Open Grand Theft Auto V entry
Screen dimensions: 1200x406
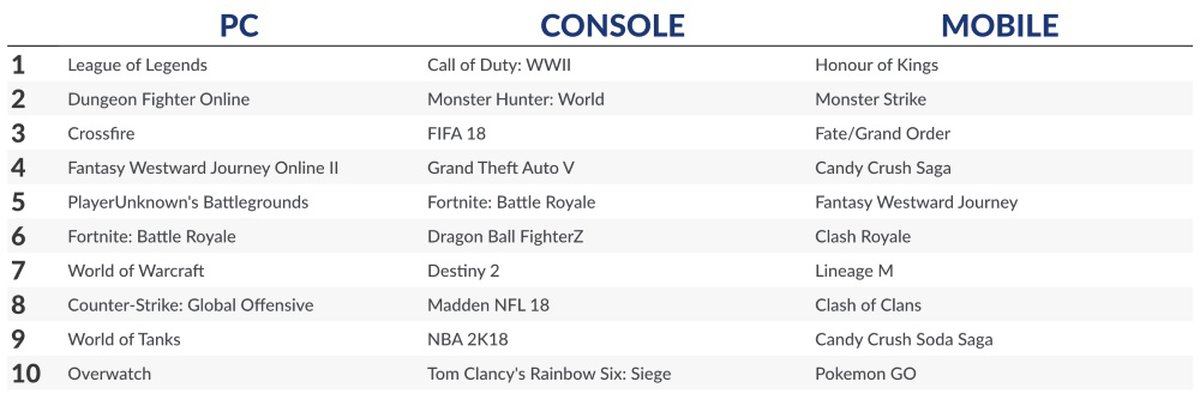click(501, 168)
